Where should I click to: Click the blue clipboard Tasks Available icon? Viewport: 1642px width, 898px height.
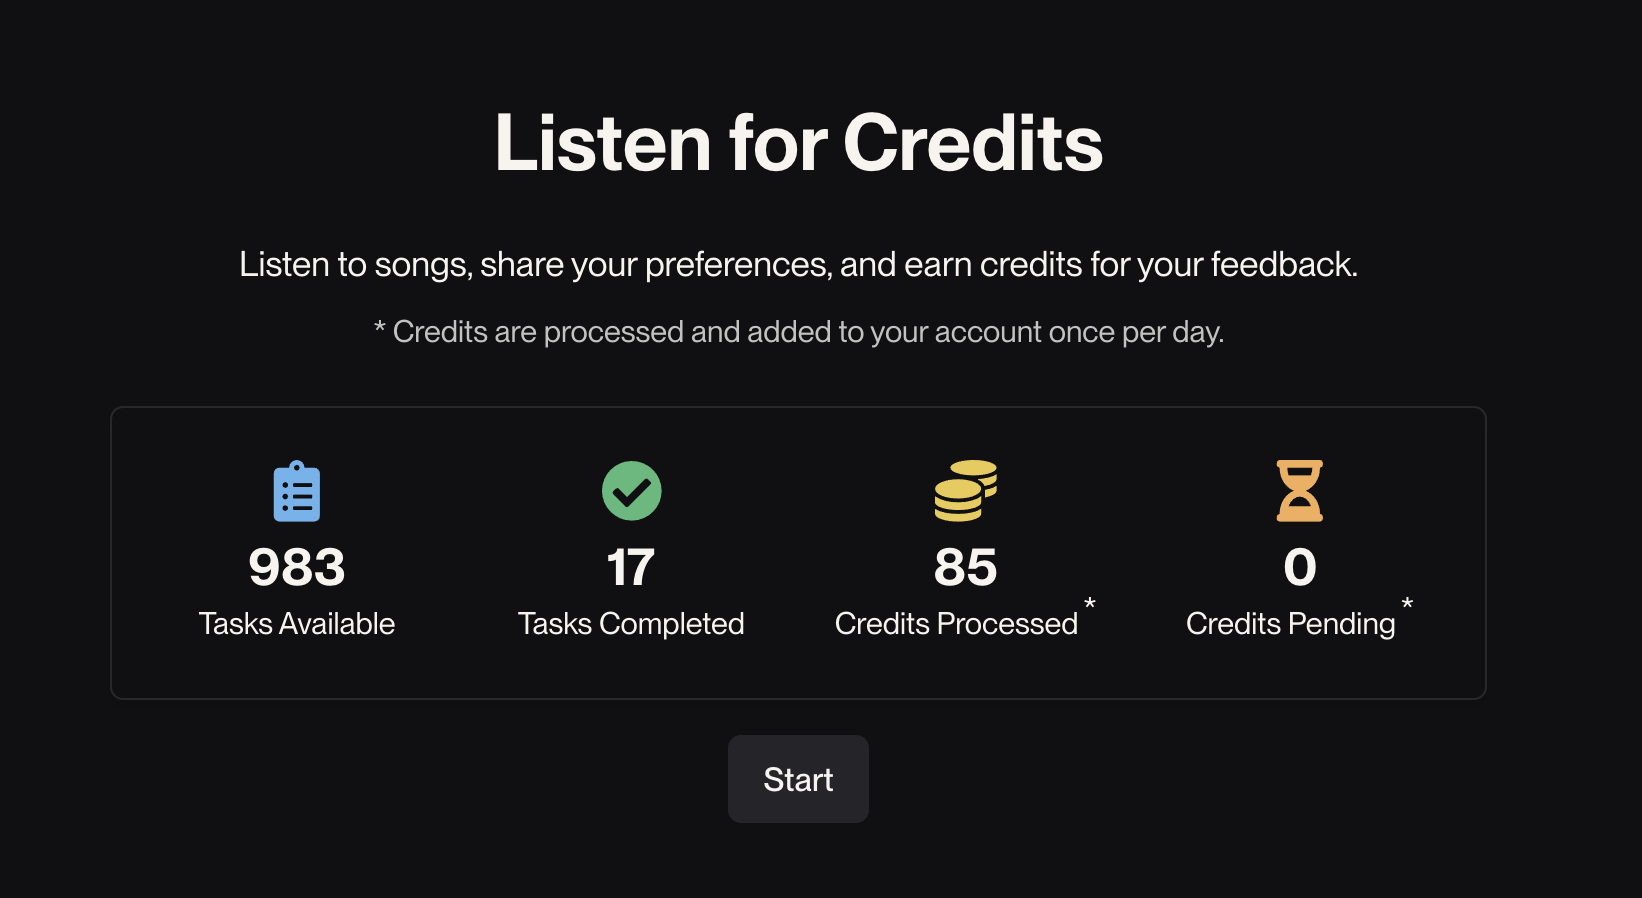click(x=297, y=491)
